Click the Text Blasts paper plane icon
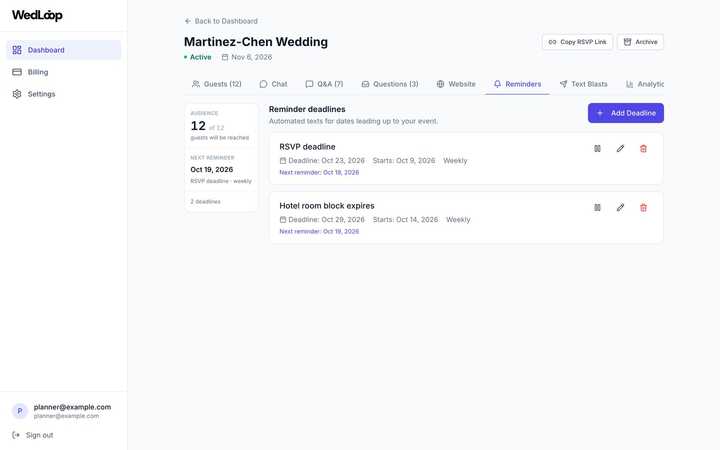Viewport: 720px width, 450px height. [x=563, y=84]
